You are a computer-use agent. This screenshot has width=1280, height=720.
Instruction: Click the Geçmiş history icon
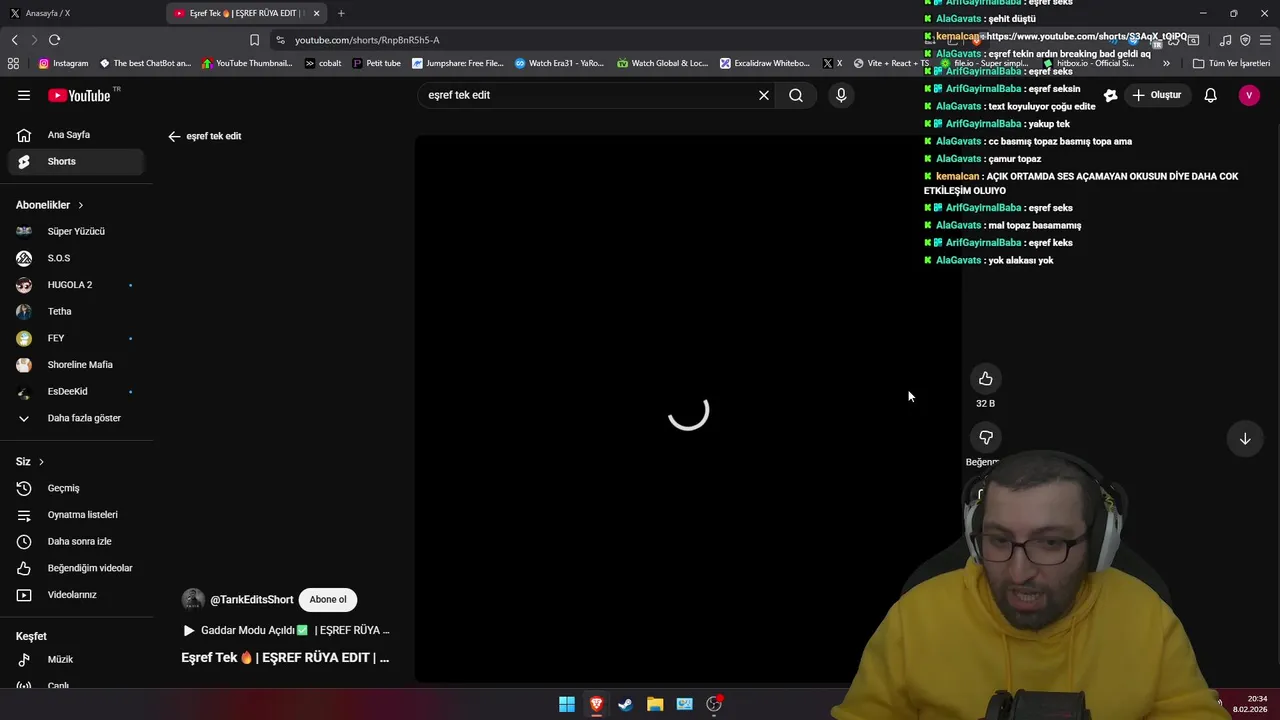tap(24, 488)
